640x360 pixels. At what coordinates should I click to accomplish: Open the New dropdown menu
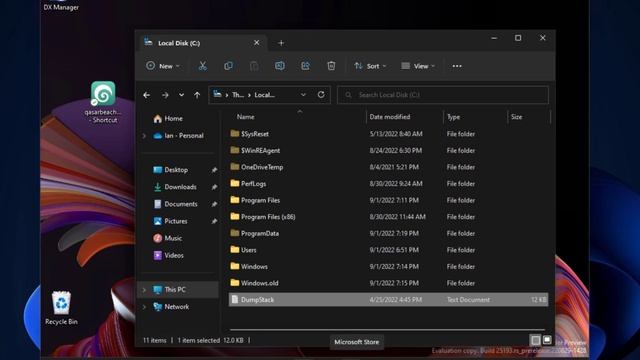click(x=163, y=66)
